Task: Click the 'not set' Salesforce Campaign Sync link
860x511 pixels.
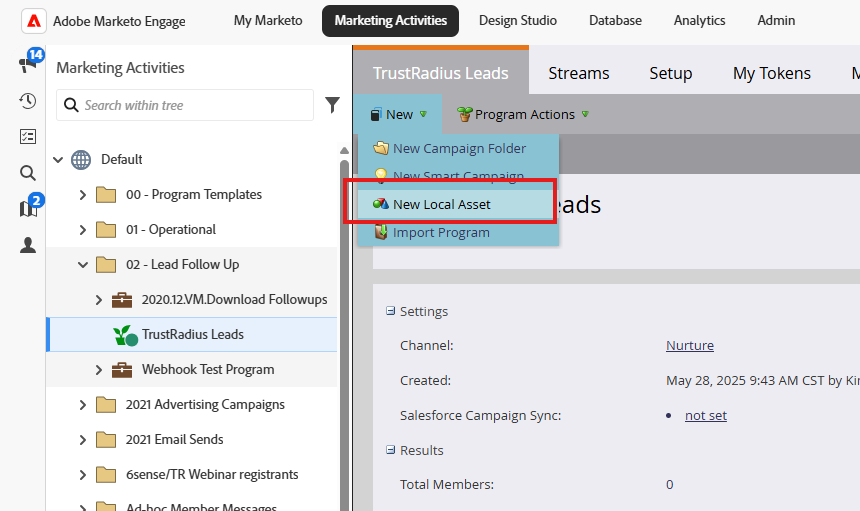Action: (x=706, y=416)
